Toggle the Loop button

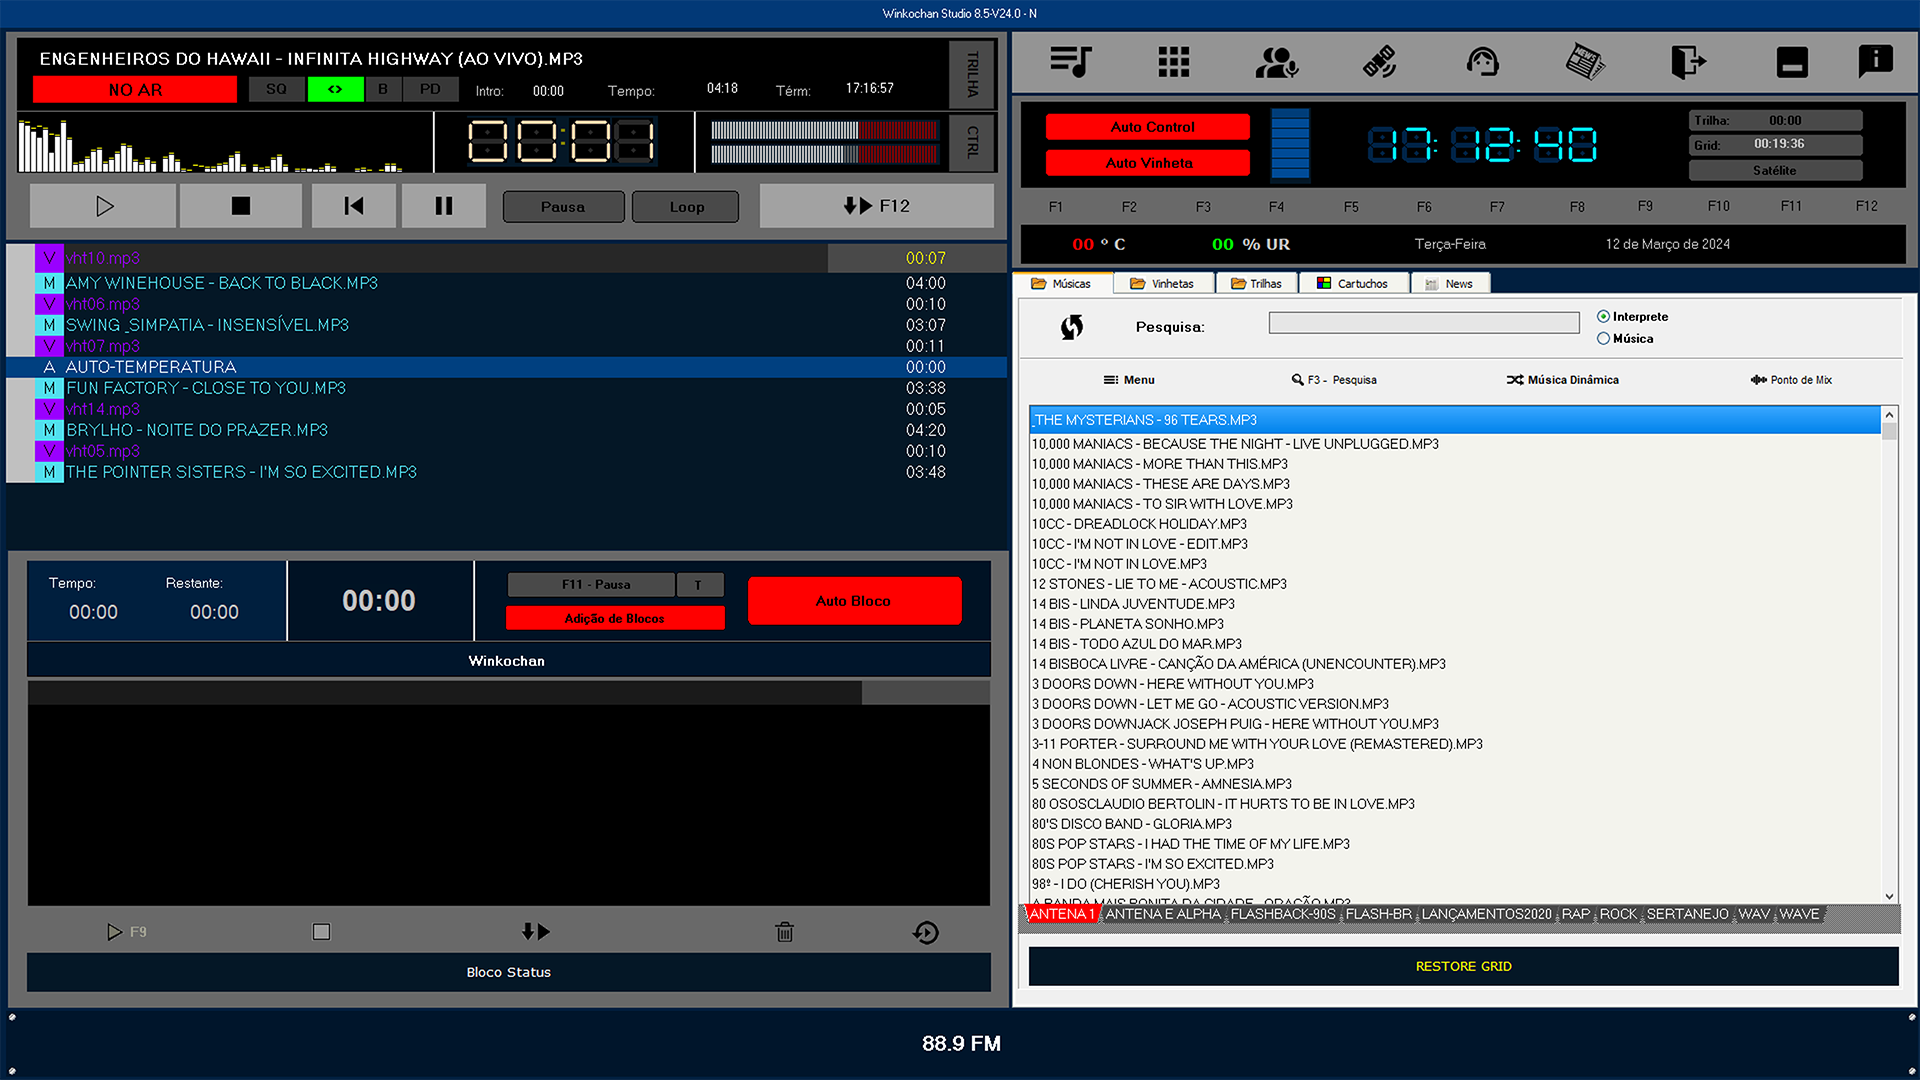(x=686, y=207)
